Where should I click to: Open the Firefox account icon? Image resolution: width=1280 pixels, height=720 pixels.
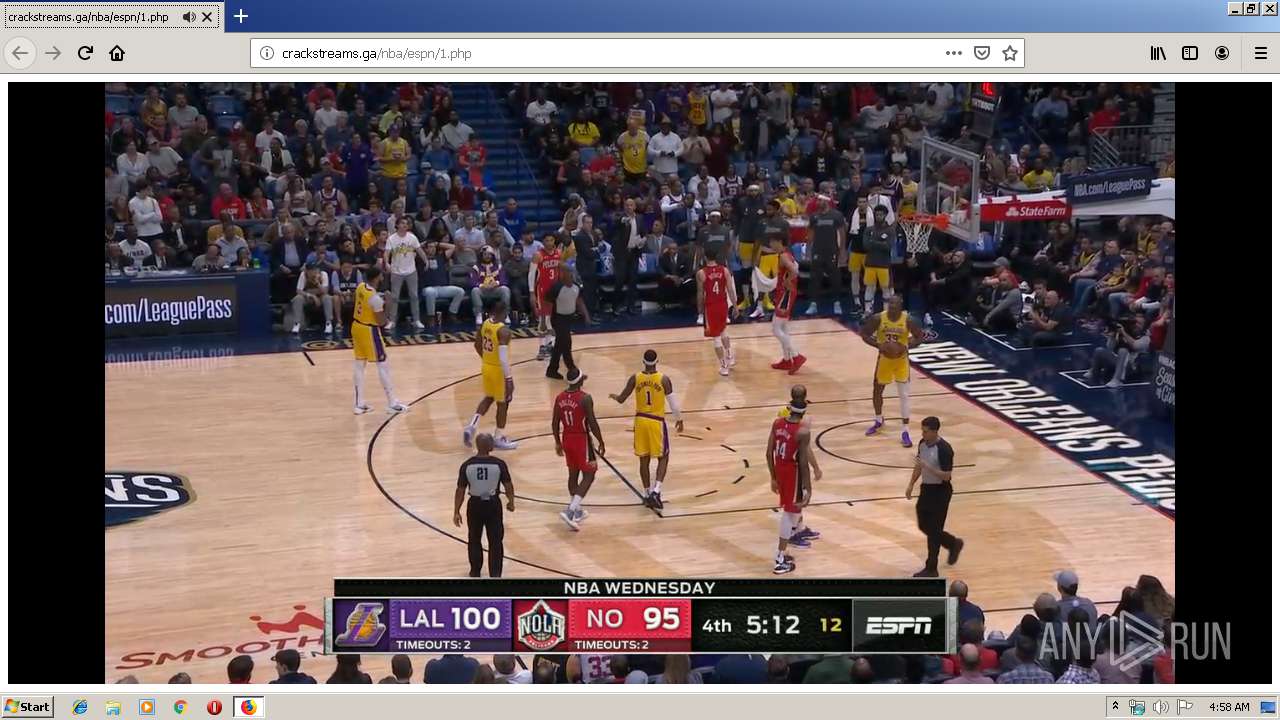1222,53
